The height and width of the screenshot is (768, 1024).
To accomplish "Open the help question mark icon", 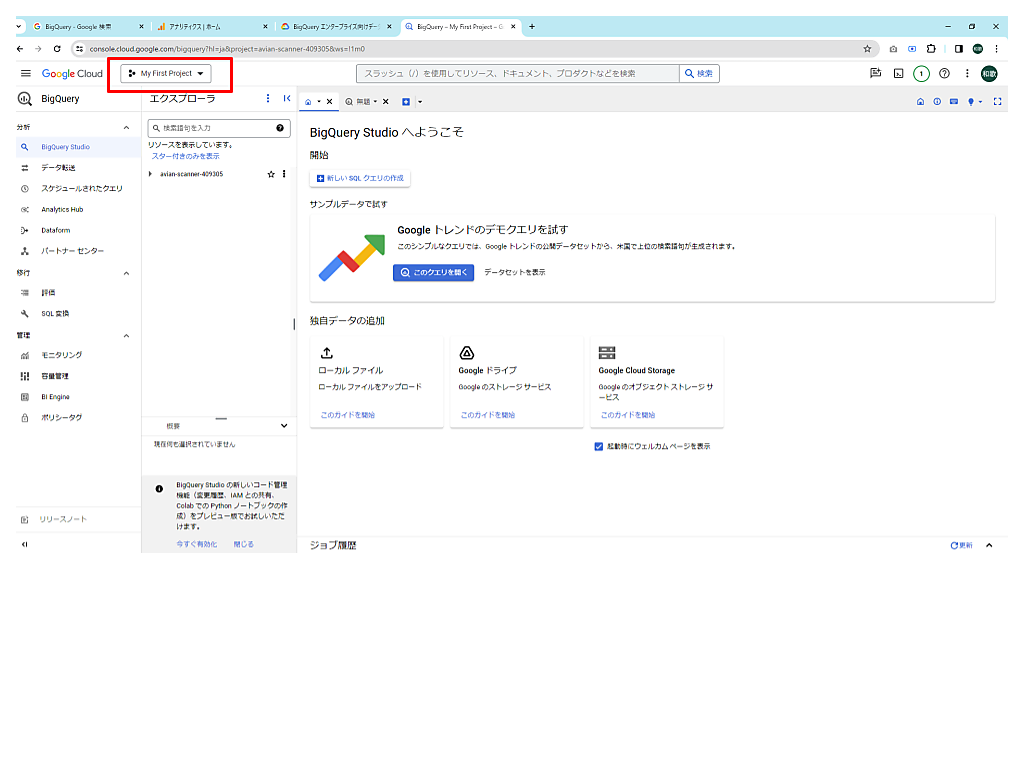I will coord(944,74).
